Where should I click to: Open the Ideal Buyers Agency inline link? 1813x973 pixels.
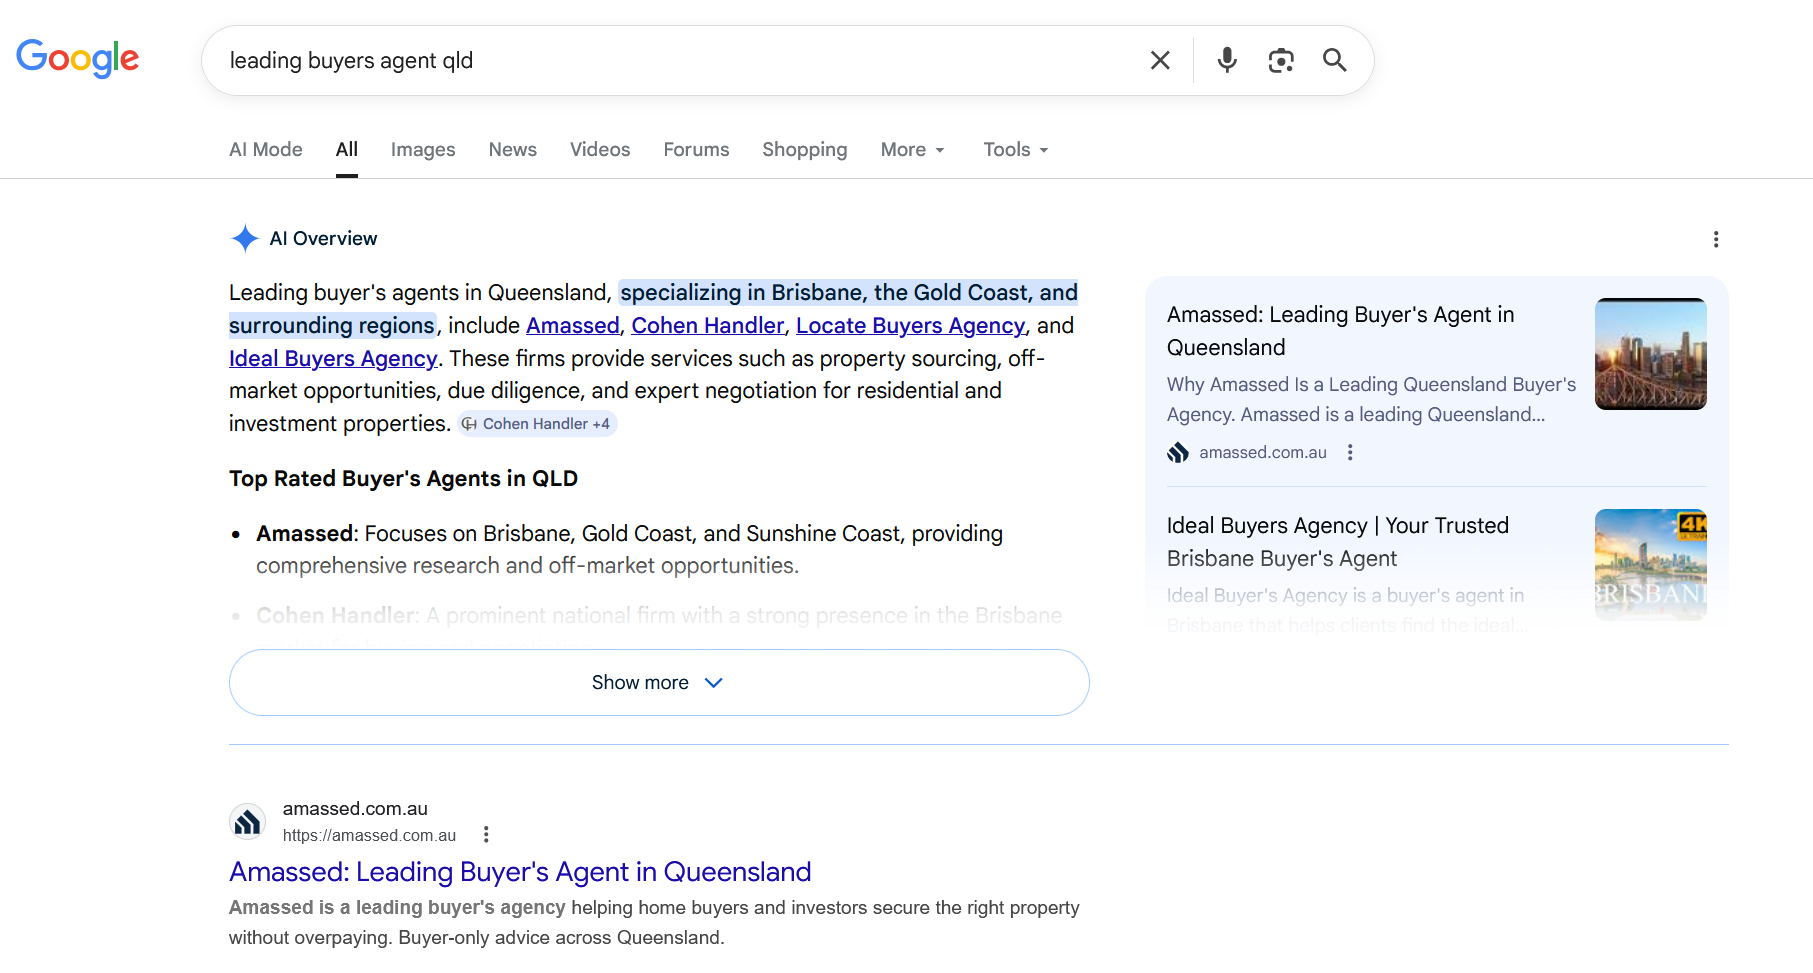(x=333, y=358)
